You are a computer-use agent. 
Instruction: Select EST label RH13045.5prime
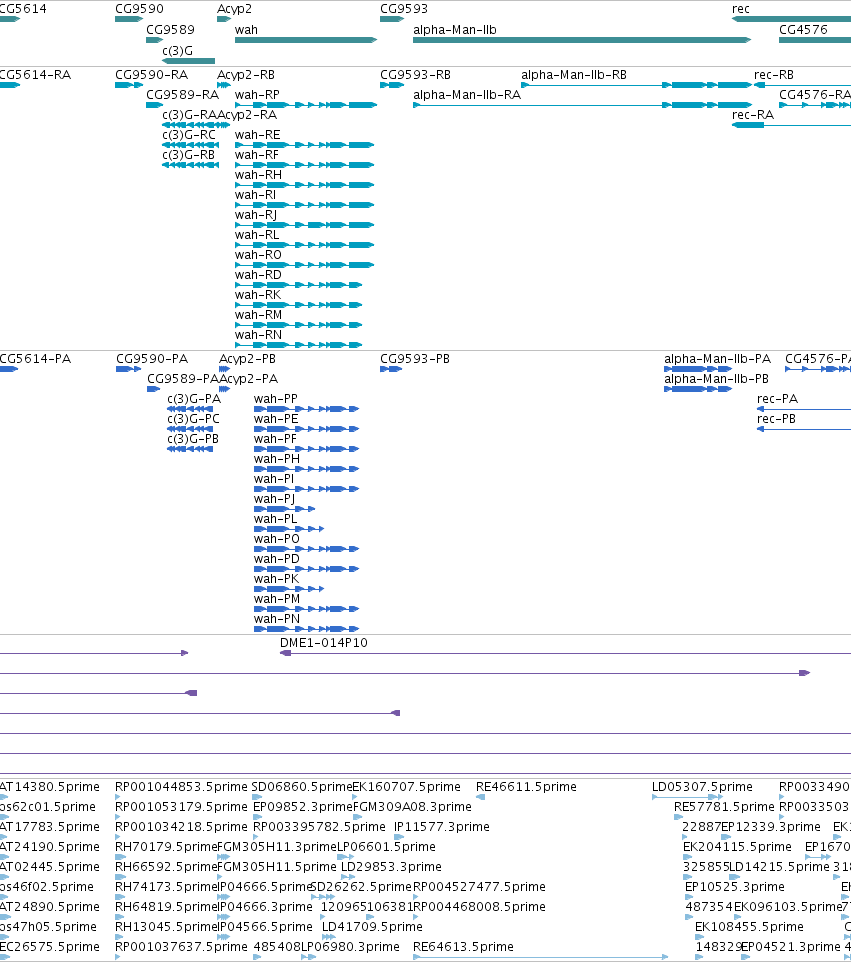(x=167, y=927)
